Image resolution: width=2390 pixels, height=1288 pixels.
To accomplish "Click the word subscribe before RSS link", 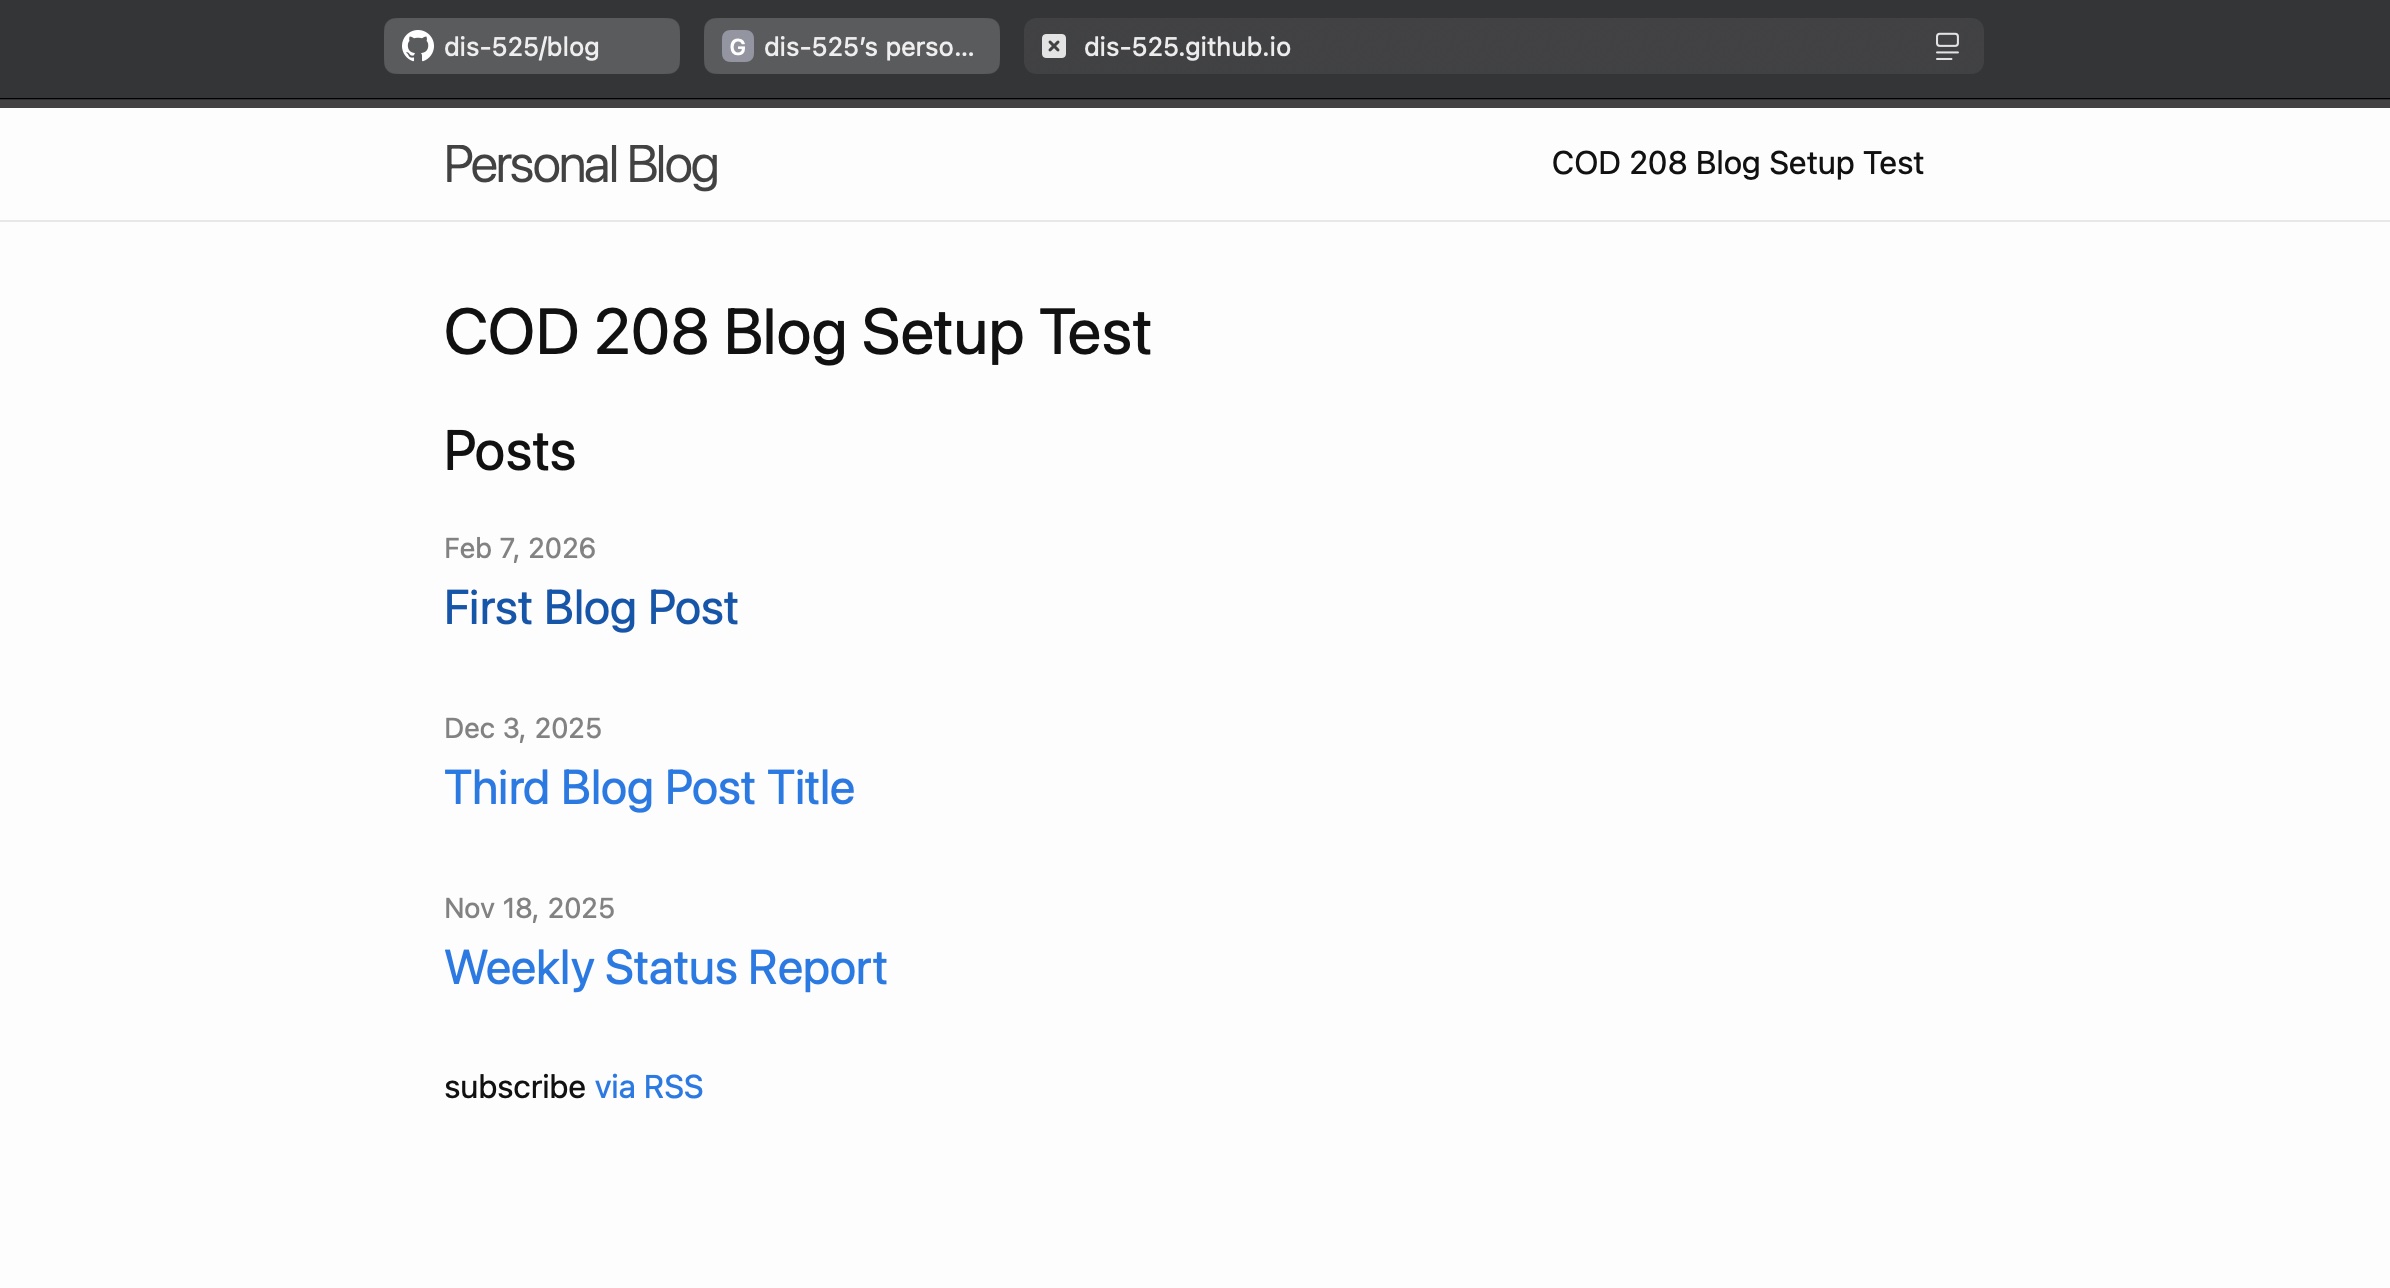I will pyautogui.click(x=515, y=1087).
